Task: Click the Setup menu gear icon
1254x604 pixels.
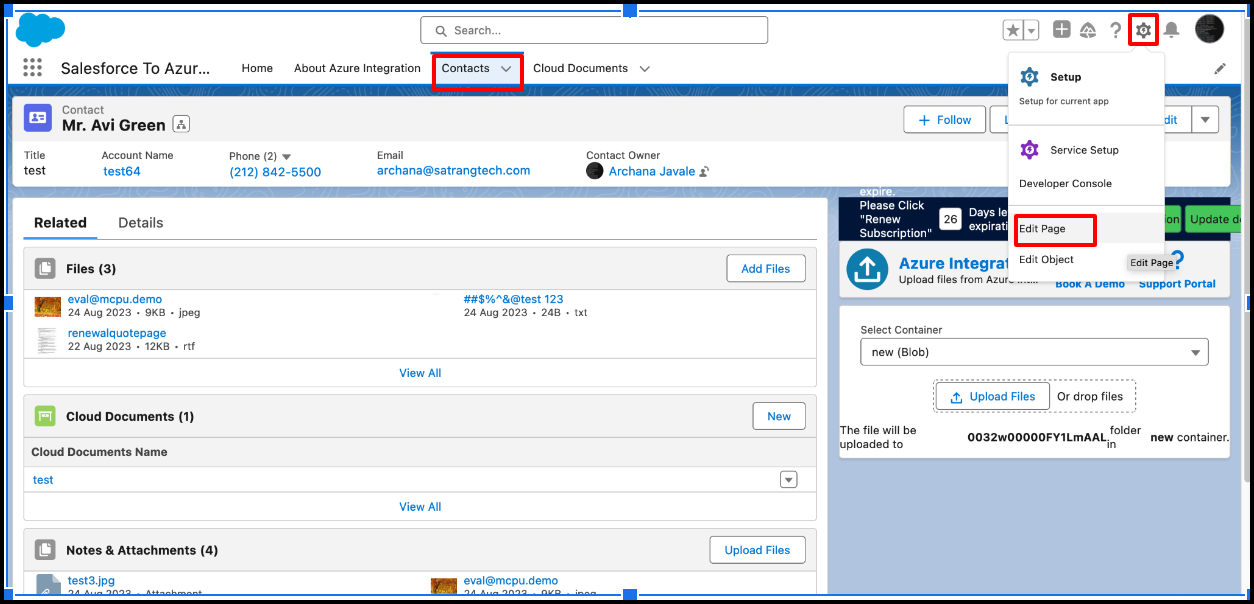Action: coord(1029,77)
